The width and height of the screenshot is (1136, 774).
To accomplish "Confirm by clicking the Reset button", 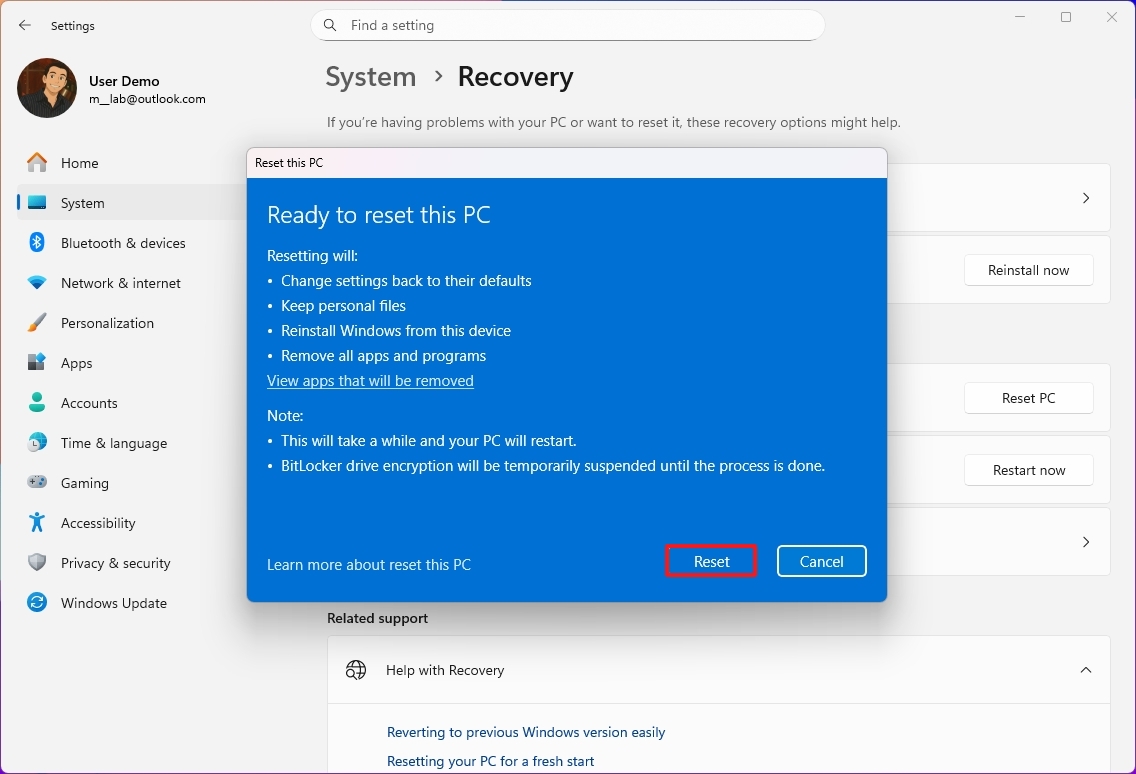I will click(710, 561).
